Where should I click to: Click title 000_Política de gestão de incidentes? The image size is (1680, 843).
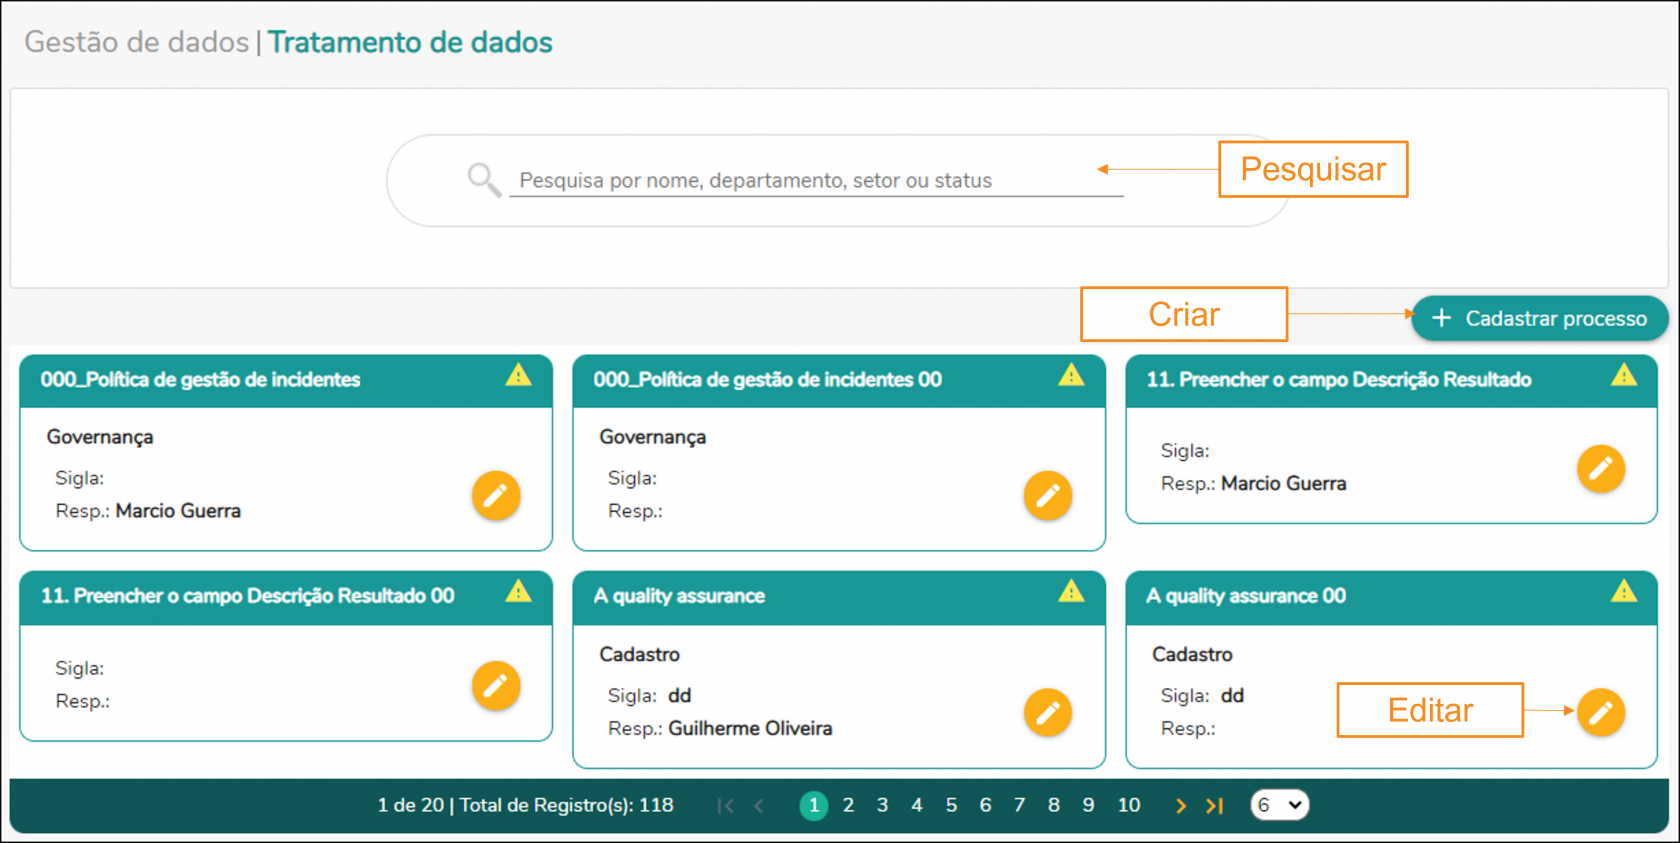200,380
